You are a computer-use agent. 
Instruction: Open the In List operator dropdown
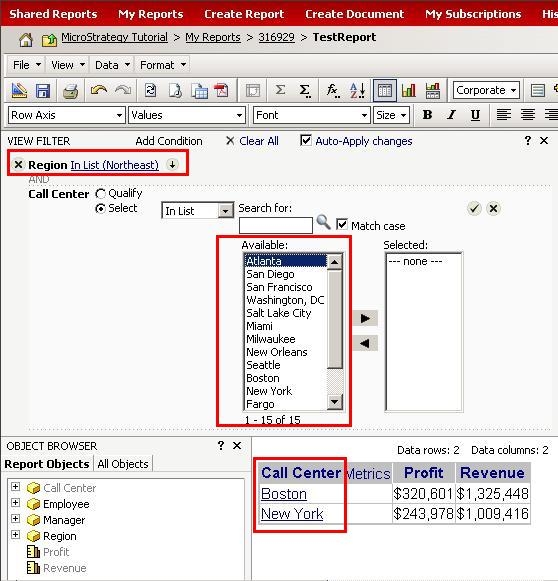tap(197, 210)
